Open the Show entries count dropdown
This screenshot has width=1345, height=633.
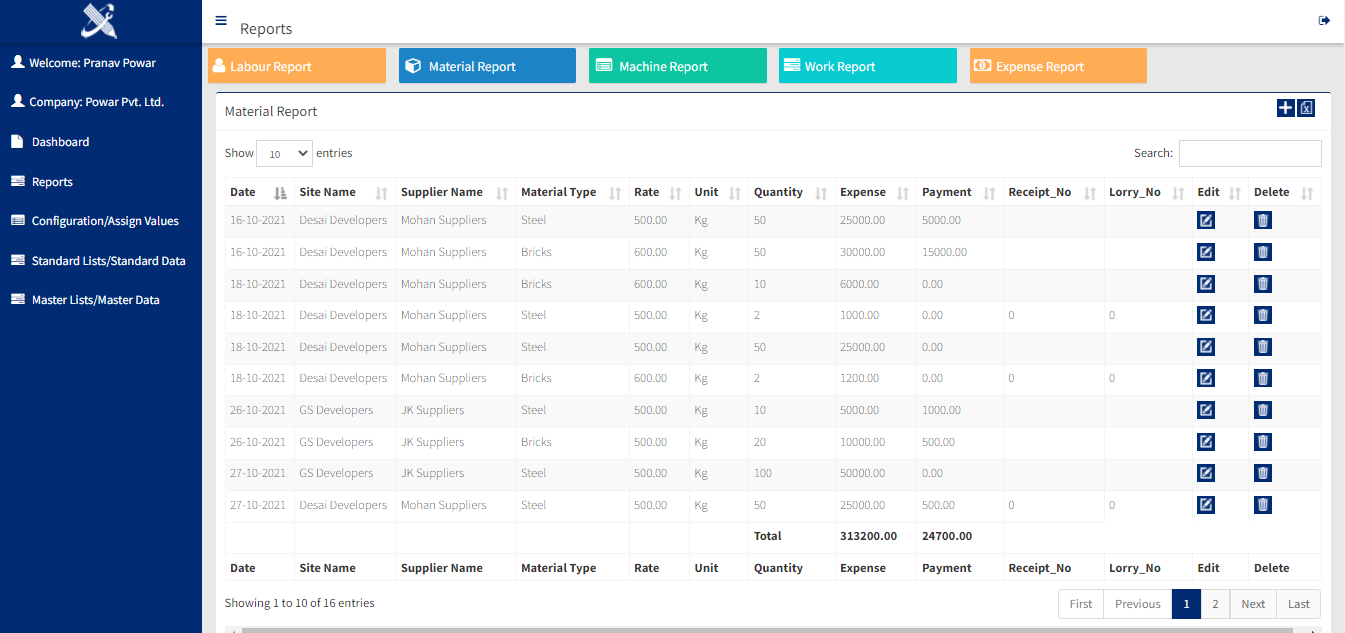(285, 154)
